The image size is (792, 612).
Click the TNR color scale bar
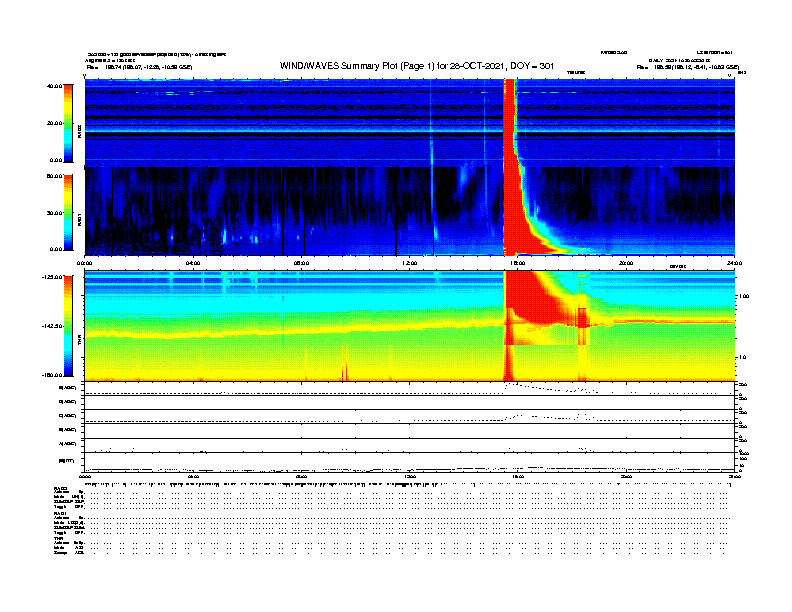(x=68, y=326)
